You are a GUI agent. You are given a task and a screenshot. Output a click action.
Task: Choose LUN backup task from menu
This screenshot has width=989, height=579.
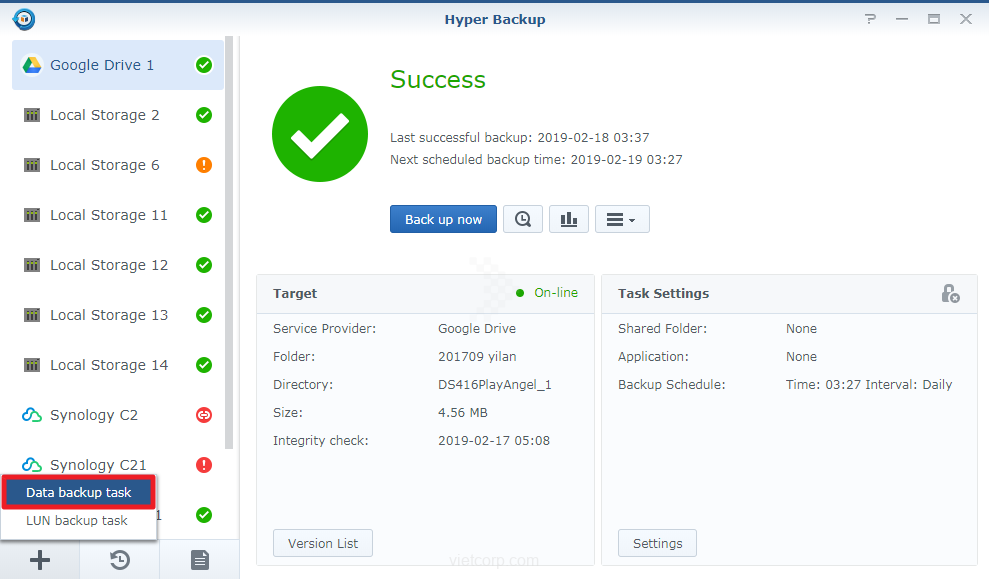point(77,521)
